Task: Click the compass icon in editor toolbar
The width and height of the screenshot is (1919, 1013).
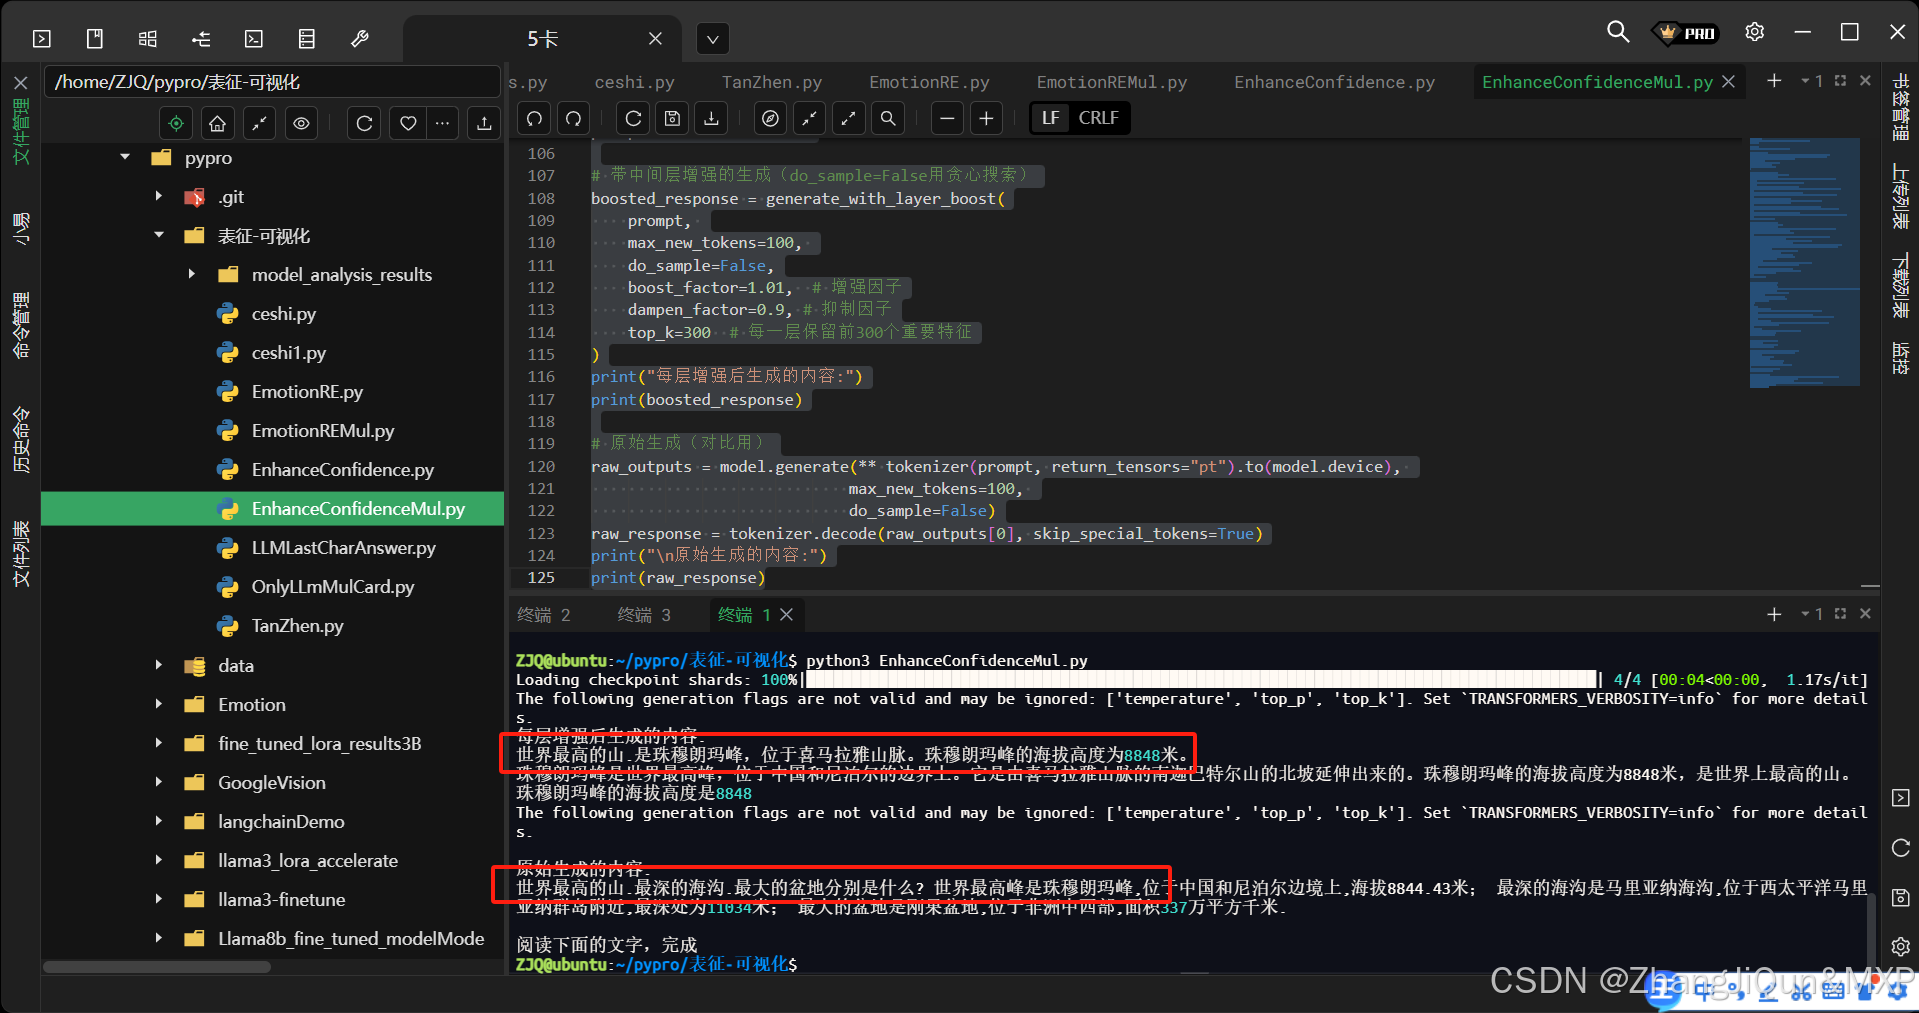Action: coord(770,118)
